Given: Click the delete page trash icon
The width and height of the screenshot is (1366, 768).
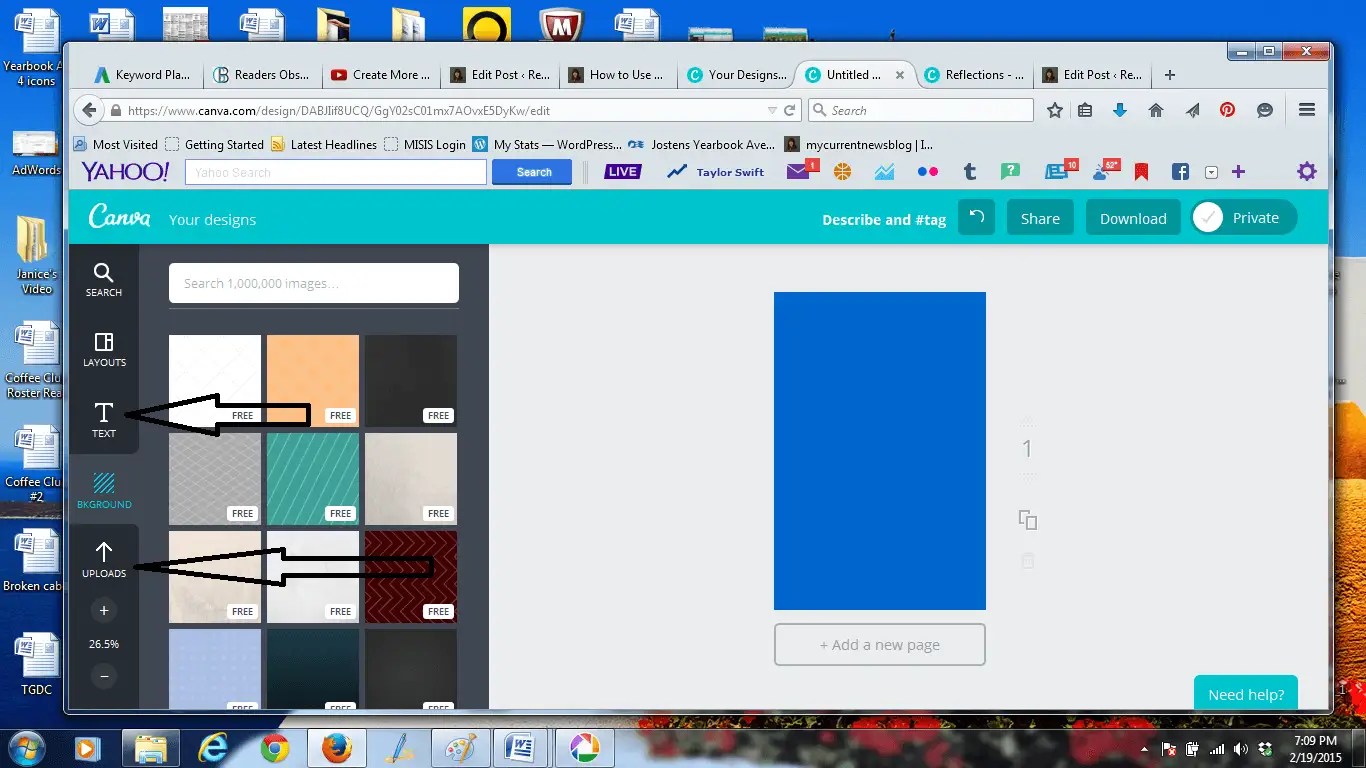Looking at the screenshot, I should click(x=1027, y=561).
